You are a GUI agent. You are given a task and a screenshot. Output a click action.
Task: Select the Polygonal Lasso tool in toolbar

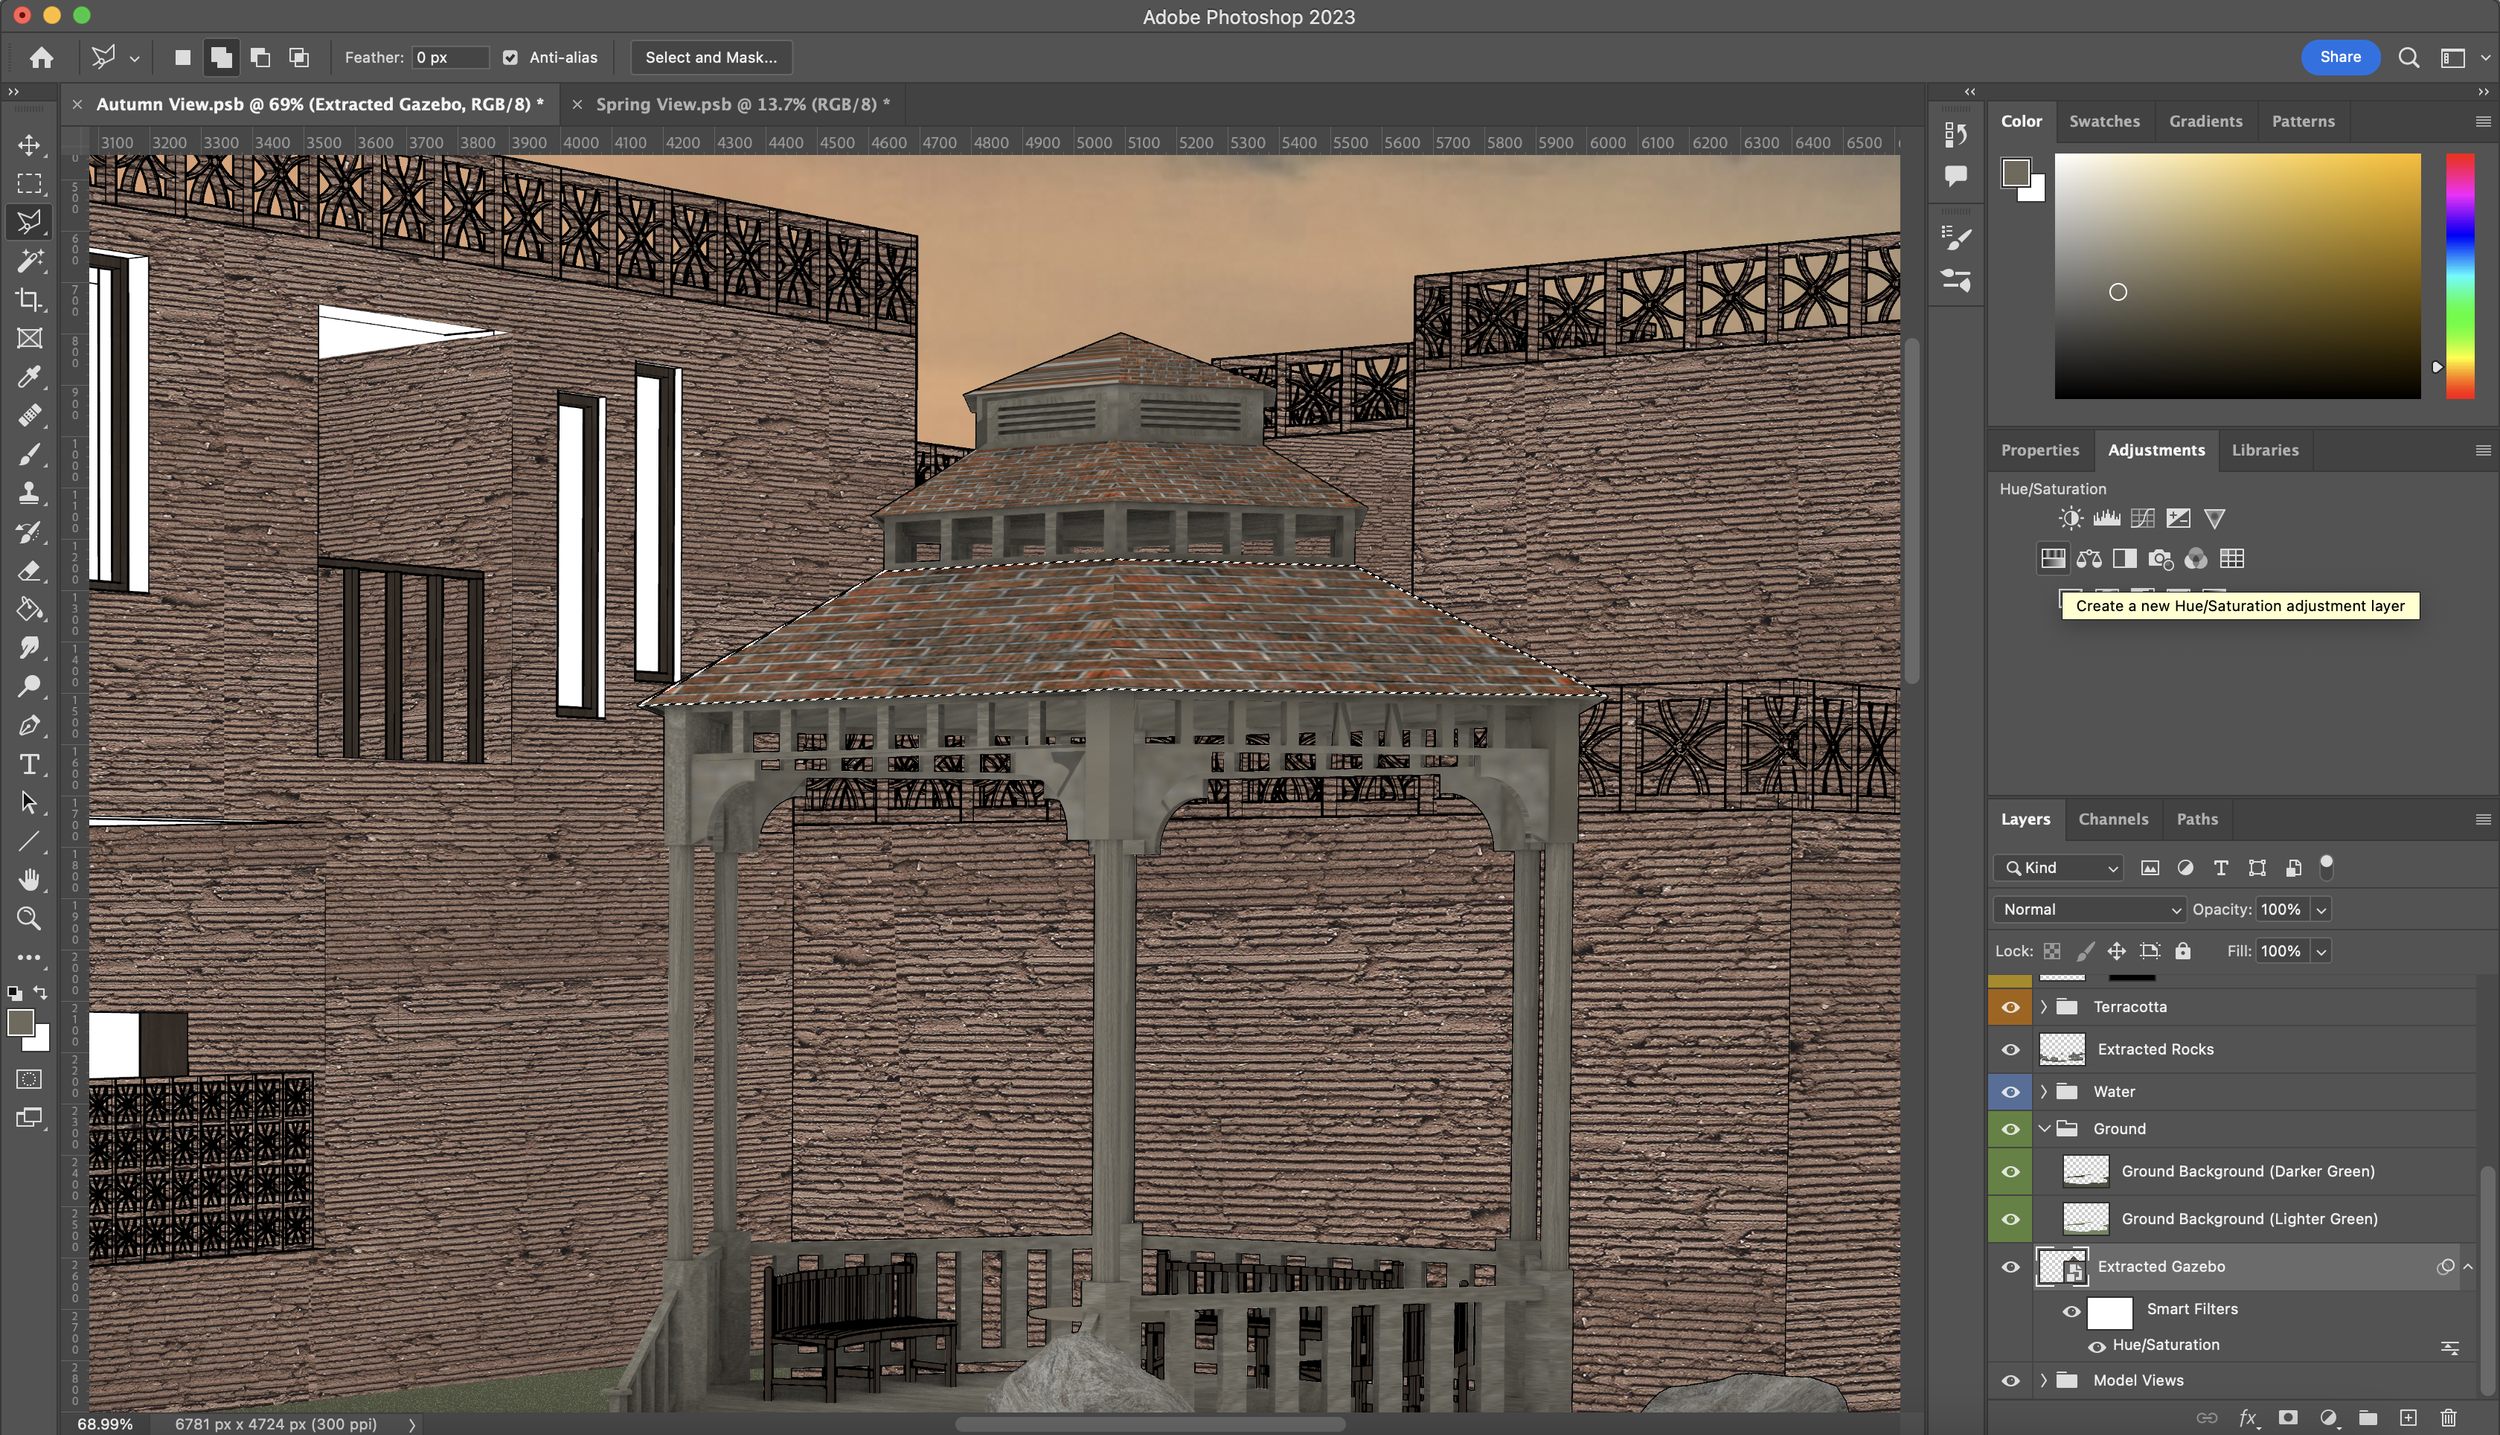[x=29, y=222]
